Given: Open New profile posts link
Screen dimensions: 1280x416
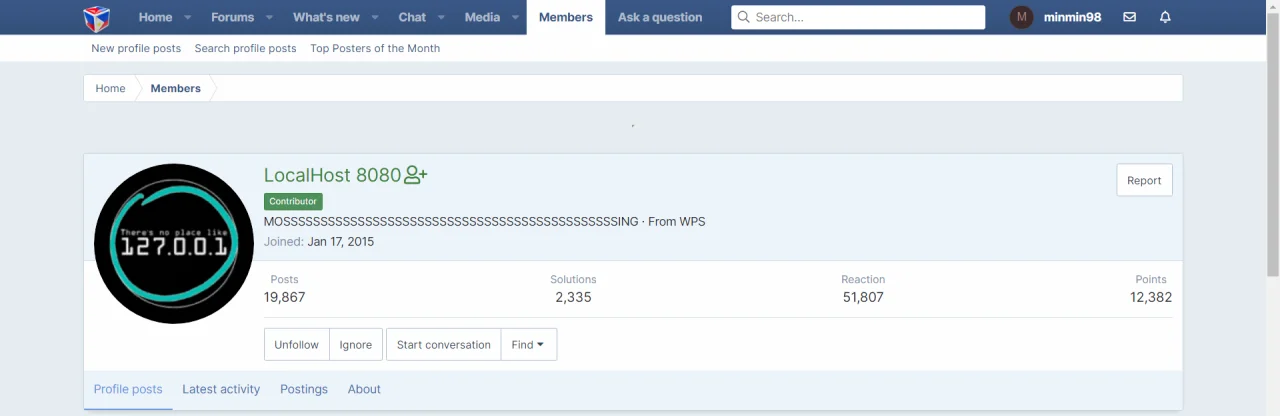Looking at the screenshot, I should [x=136, y=48].
